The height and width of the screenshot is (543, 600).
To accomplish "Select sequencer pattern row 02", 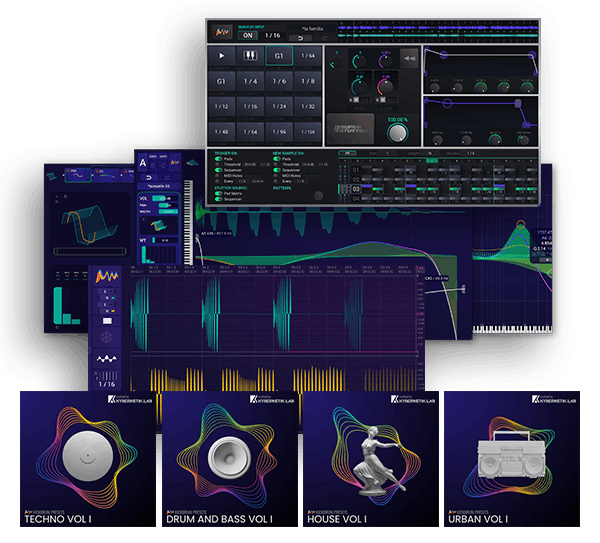I will coord(356,179).
